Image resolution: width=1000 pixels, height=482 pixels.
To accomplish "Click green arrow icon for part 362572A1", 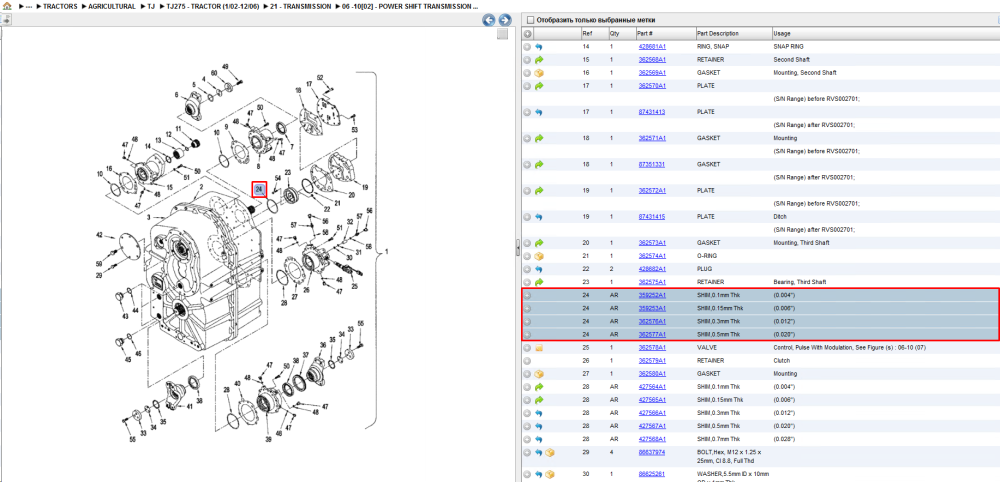I will (538, 191).
